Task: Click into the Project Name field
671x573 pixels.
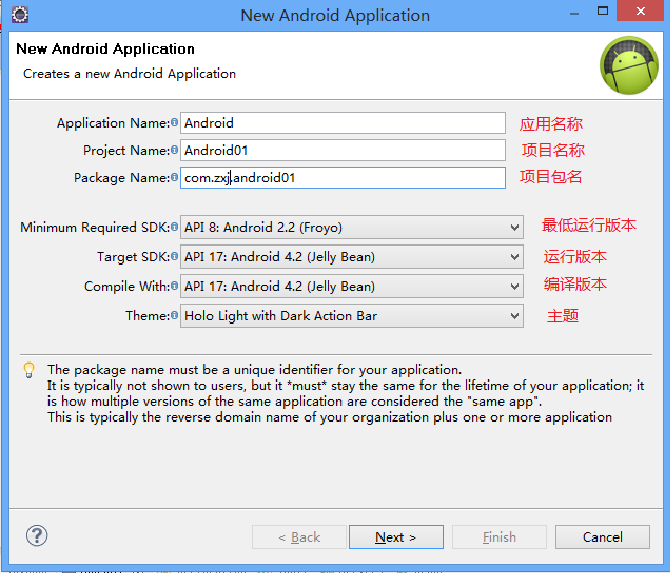Action: coord(343,150)
